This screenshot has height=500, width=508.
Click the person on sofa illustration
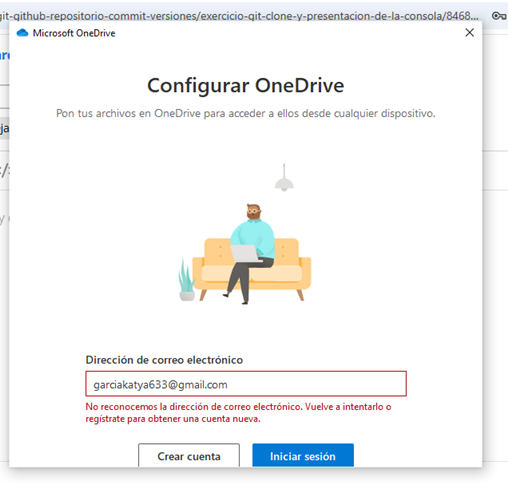pyautogui.click(x=245, y=234)
